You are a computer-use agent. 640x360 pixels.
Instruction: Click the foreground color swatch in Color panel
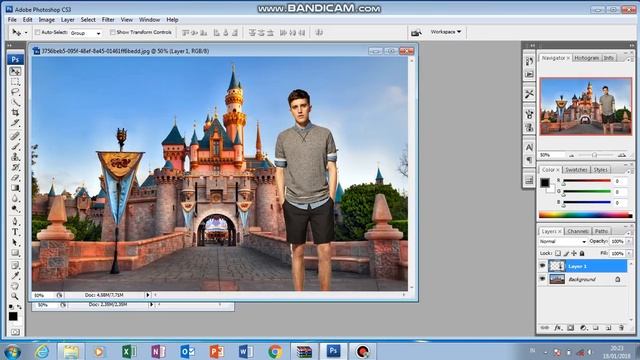544,182
